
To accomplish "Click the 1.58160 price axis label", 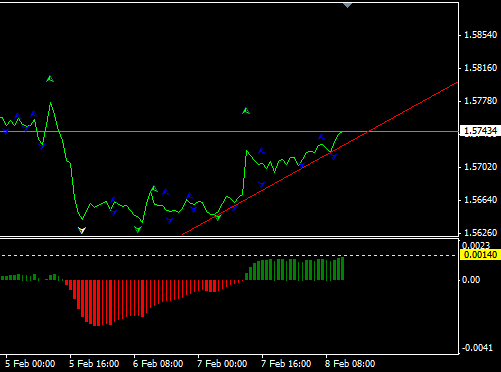I will point(480,68).
